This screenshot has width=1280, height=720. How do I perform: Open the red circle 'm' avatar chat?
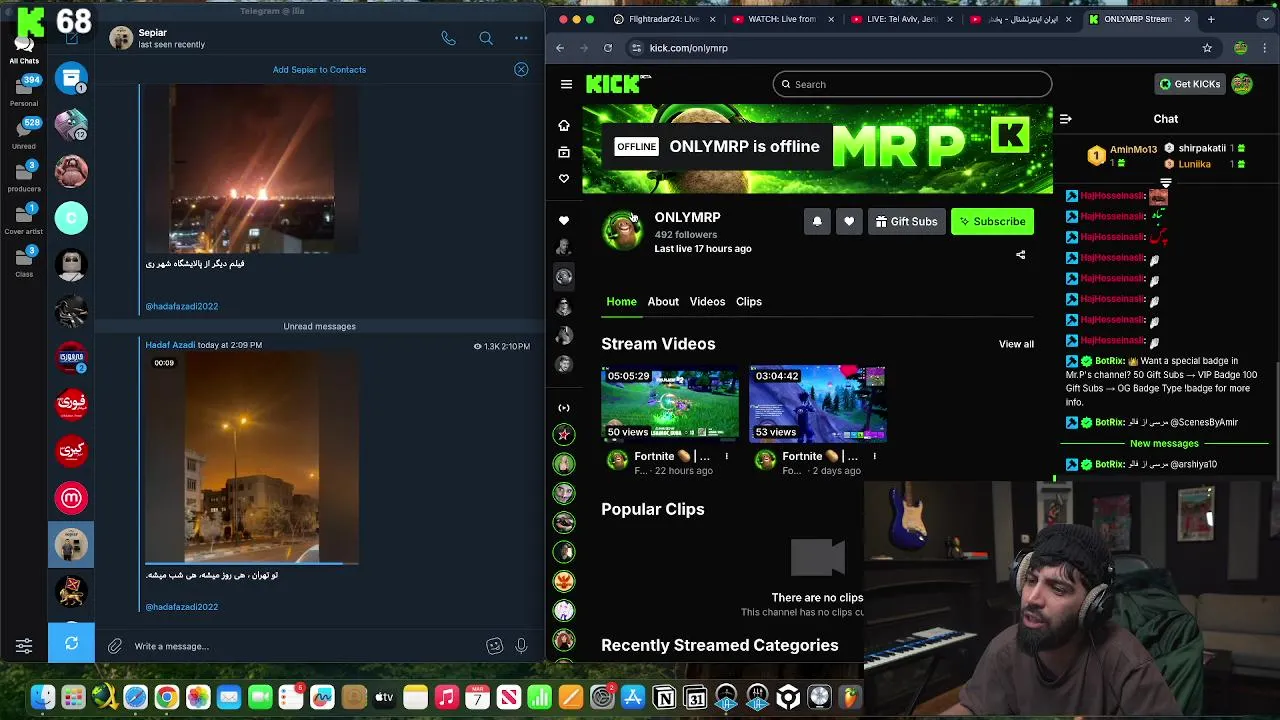click(71, 497)
